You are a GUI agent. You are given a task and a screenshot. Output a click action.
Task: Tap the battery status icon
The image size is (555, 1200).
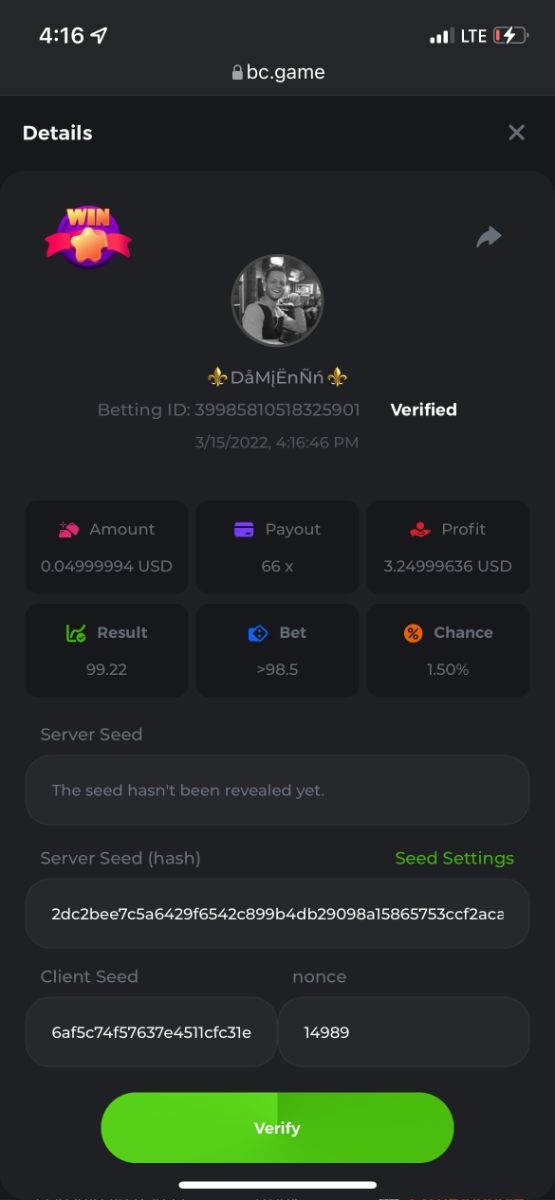tap(510, 36)
